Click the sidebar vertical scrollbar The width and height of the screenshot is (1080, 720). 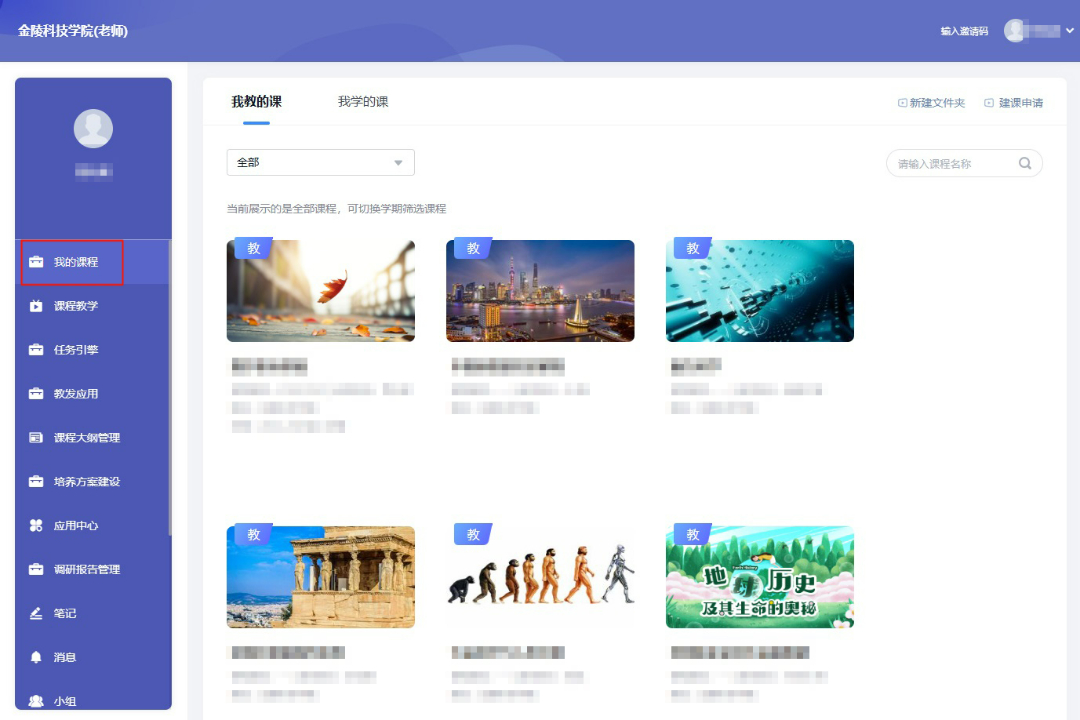(170, 390)
